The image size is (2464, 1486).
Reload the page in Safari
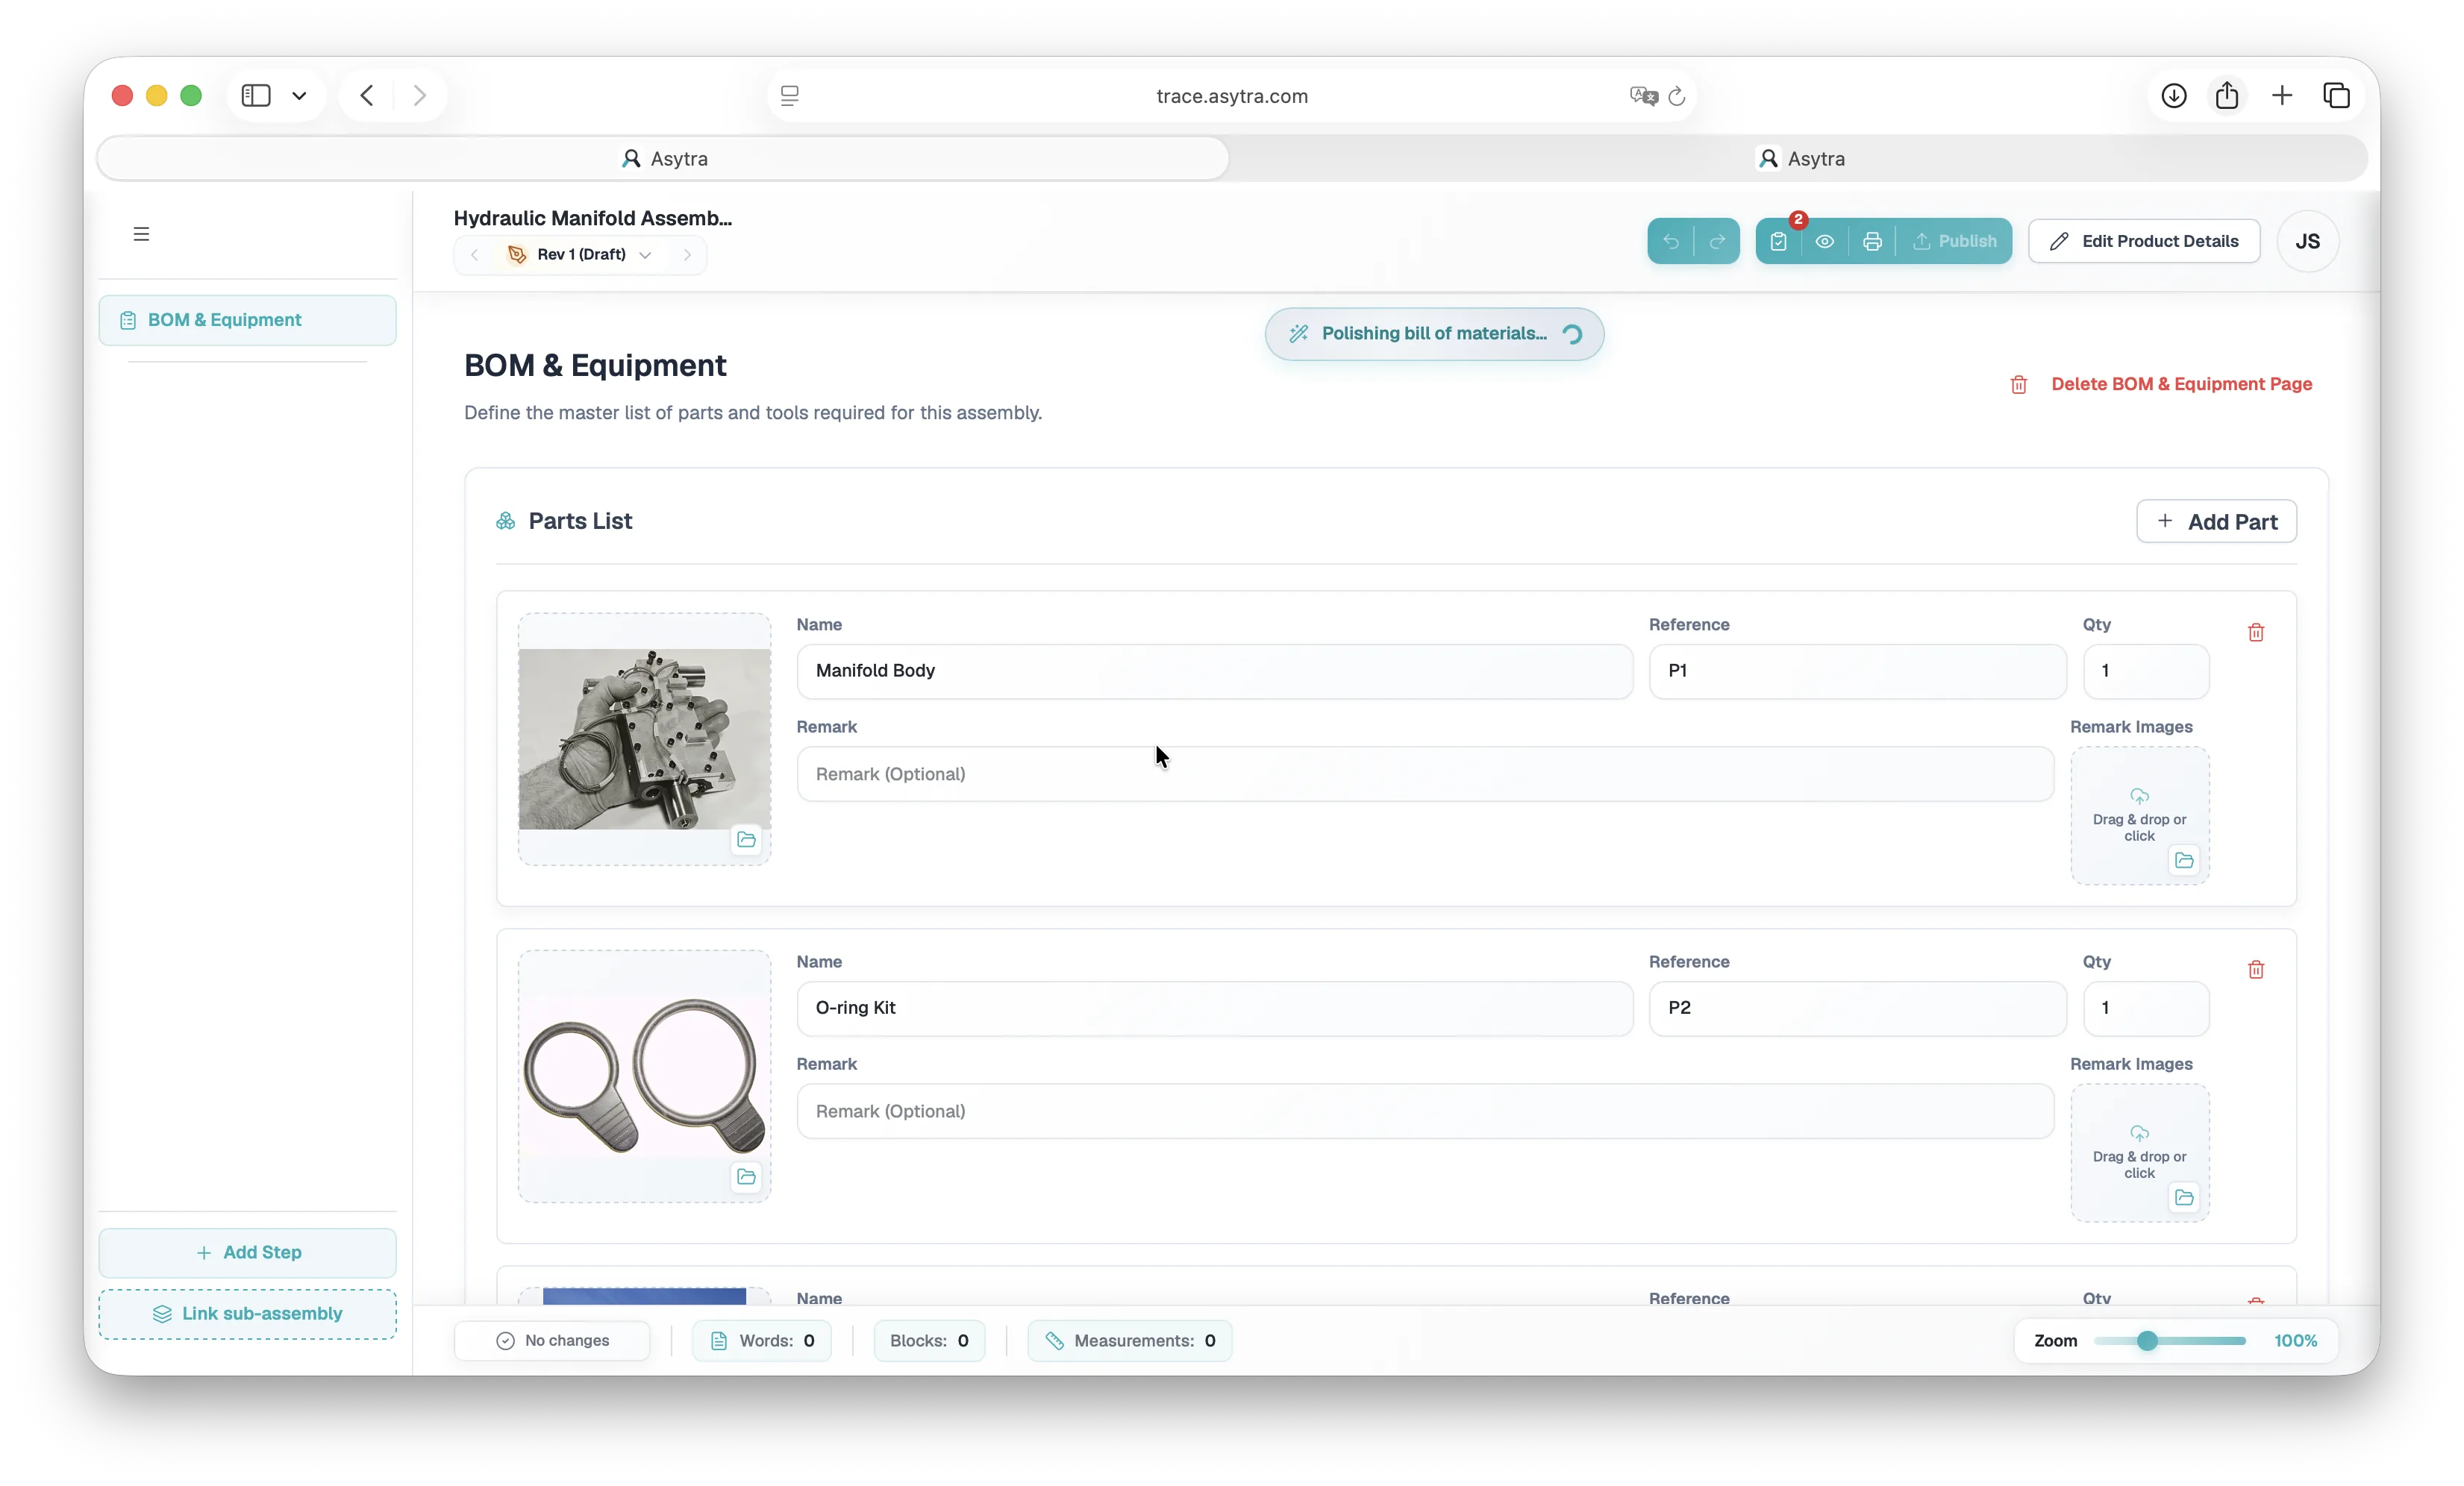pos(1677,96)
